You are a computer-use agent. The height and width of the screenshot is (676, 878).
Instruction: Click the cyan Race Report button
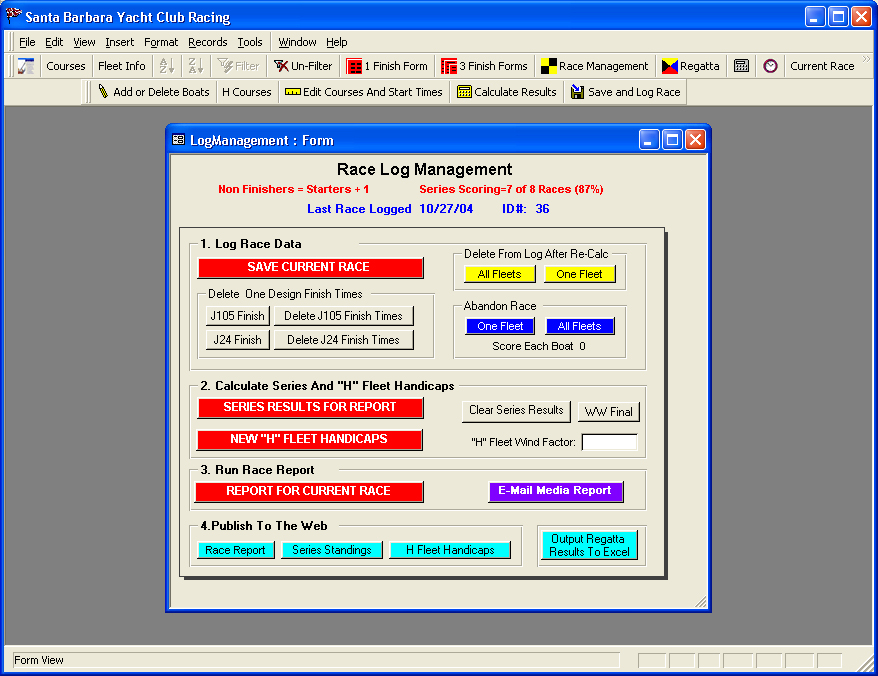[x=236, y=550]
